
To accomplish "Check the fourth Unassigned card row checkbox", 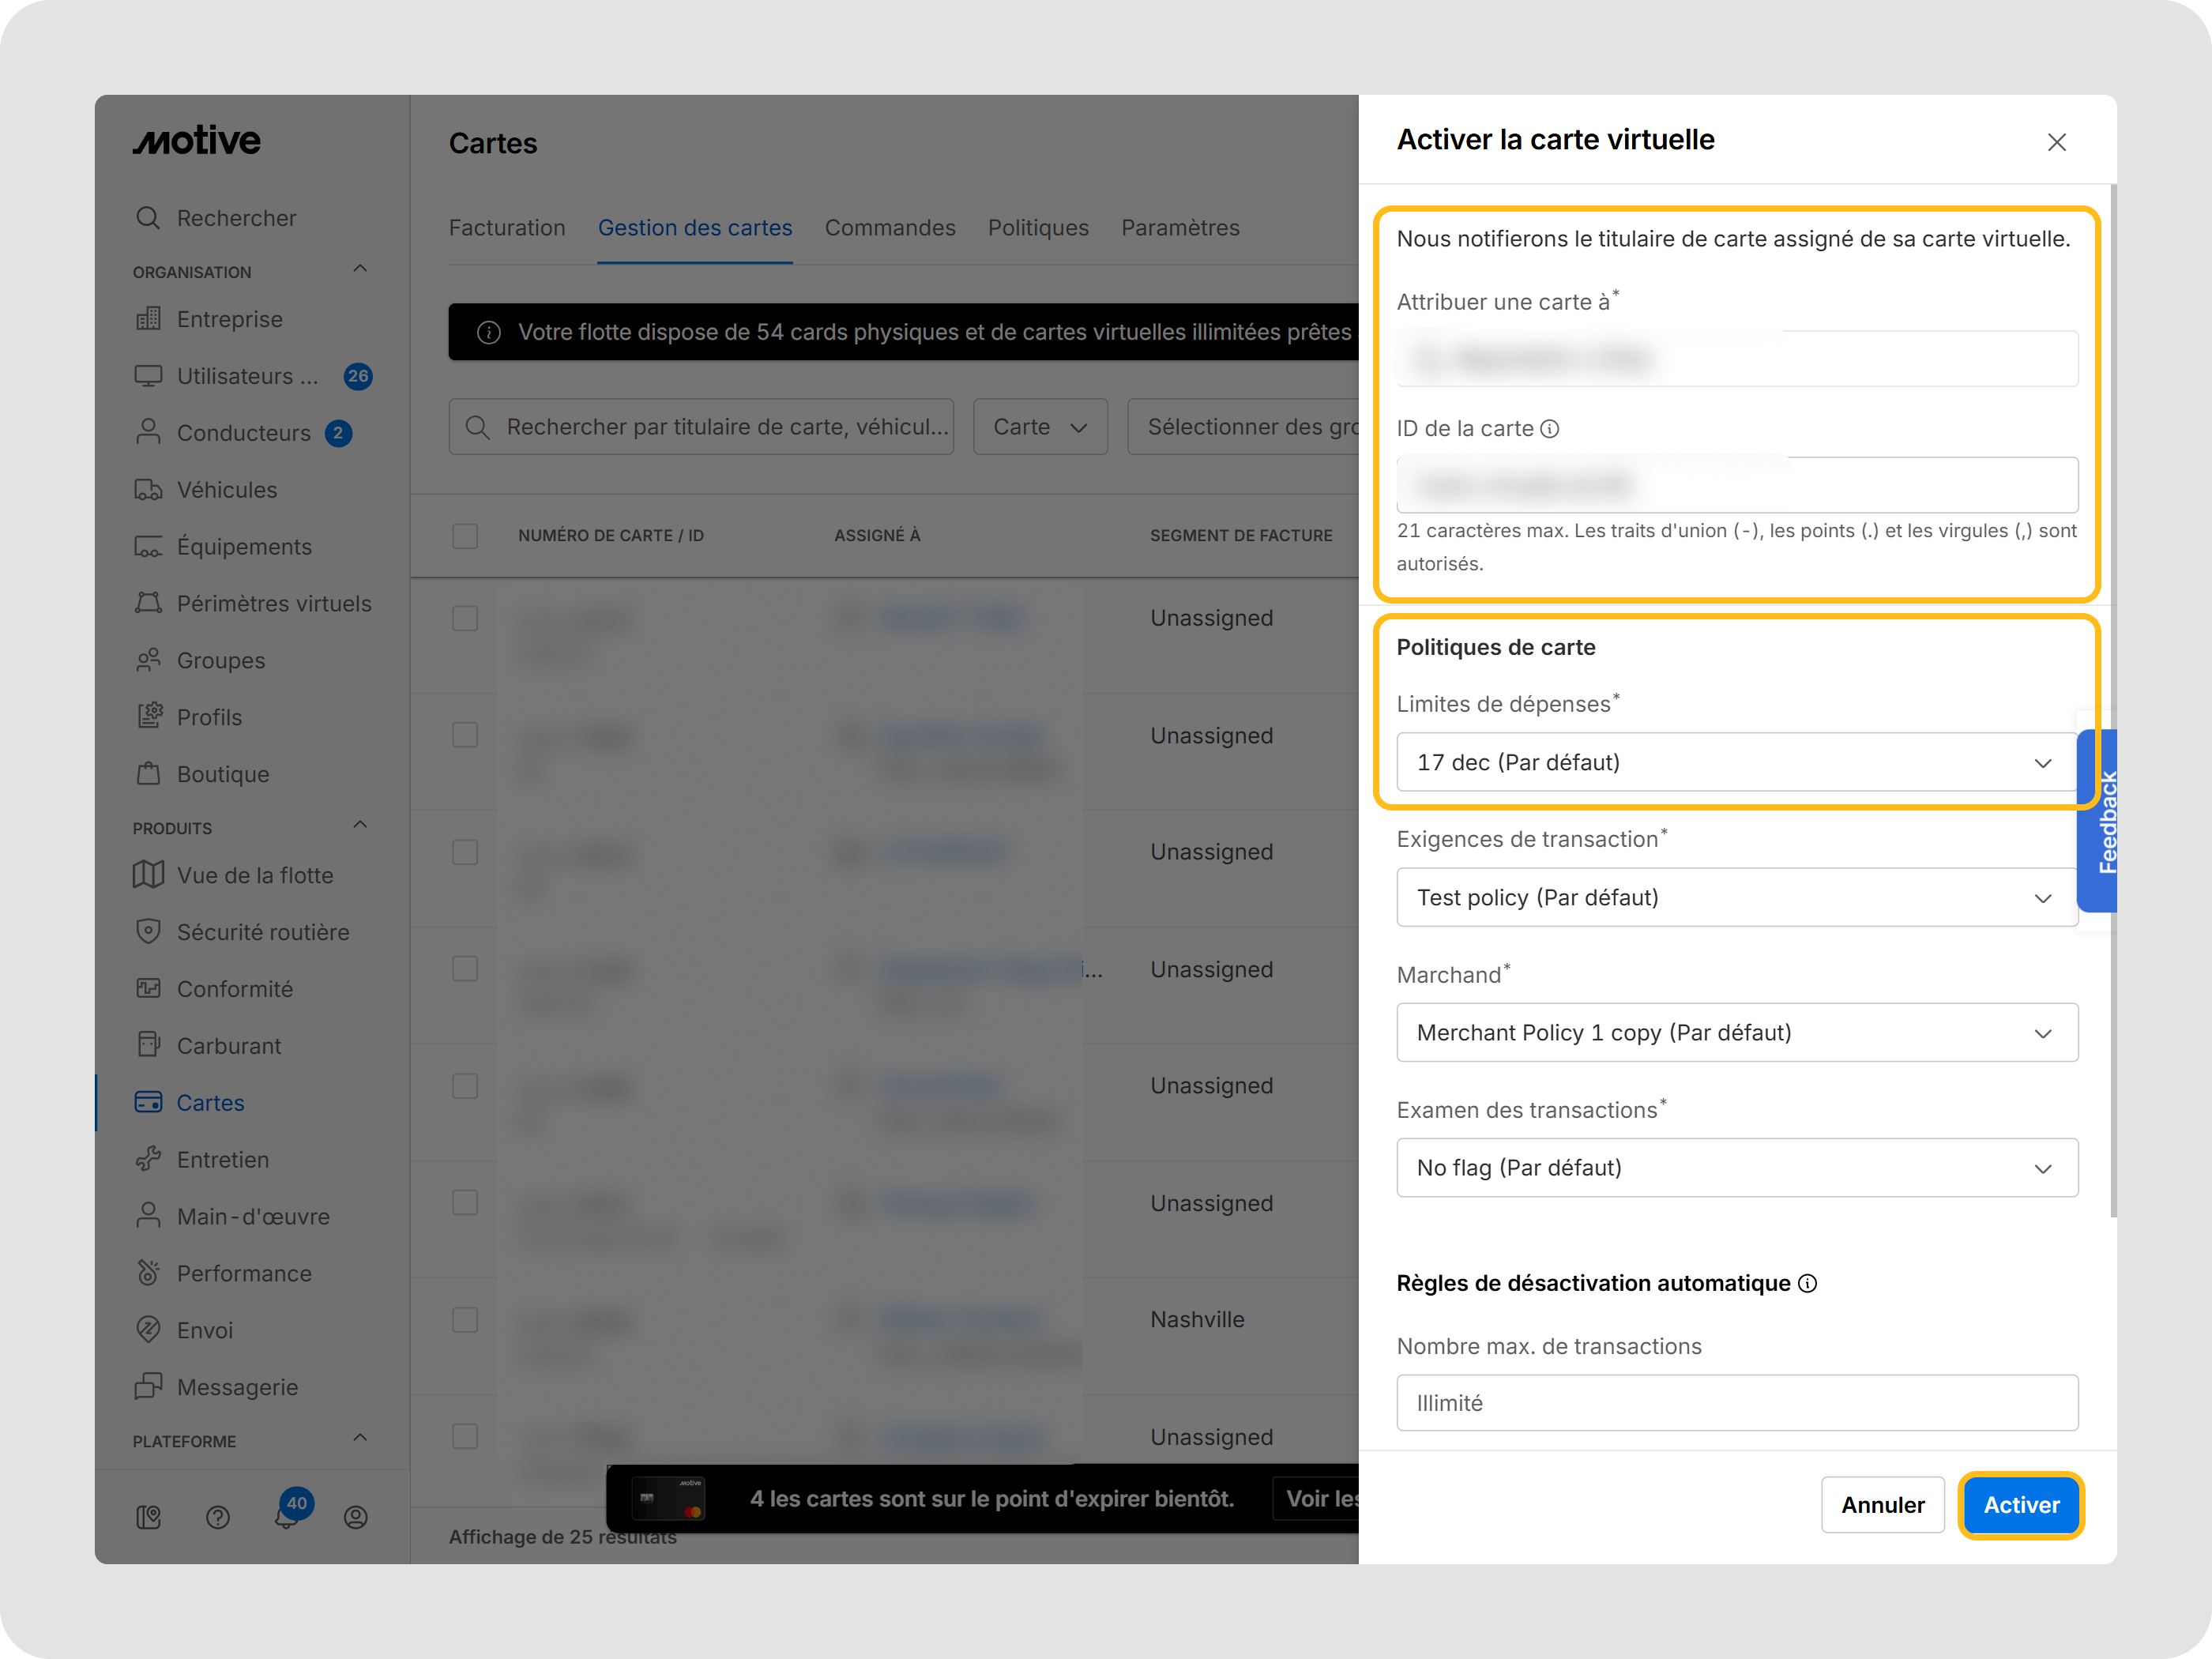I will [x=465, y=969].
